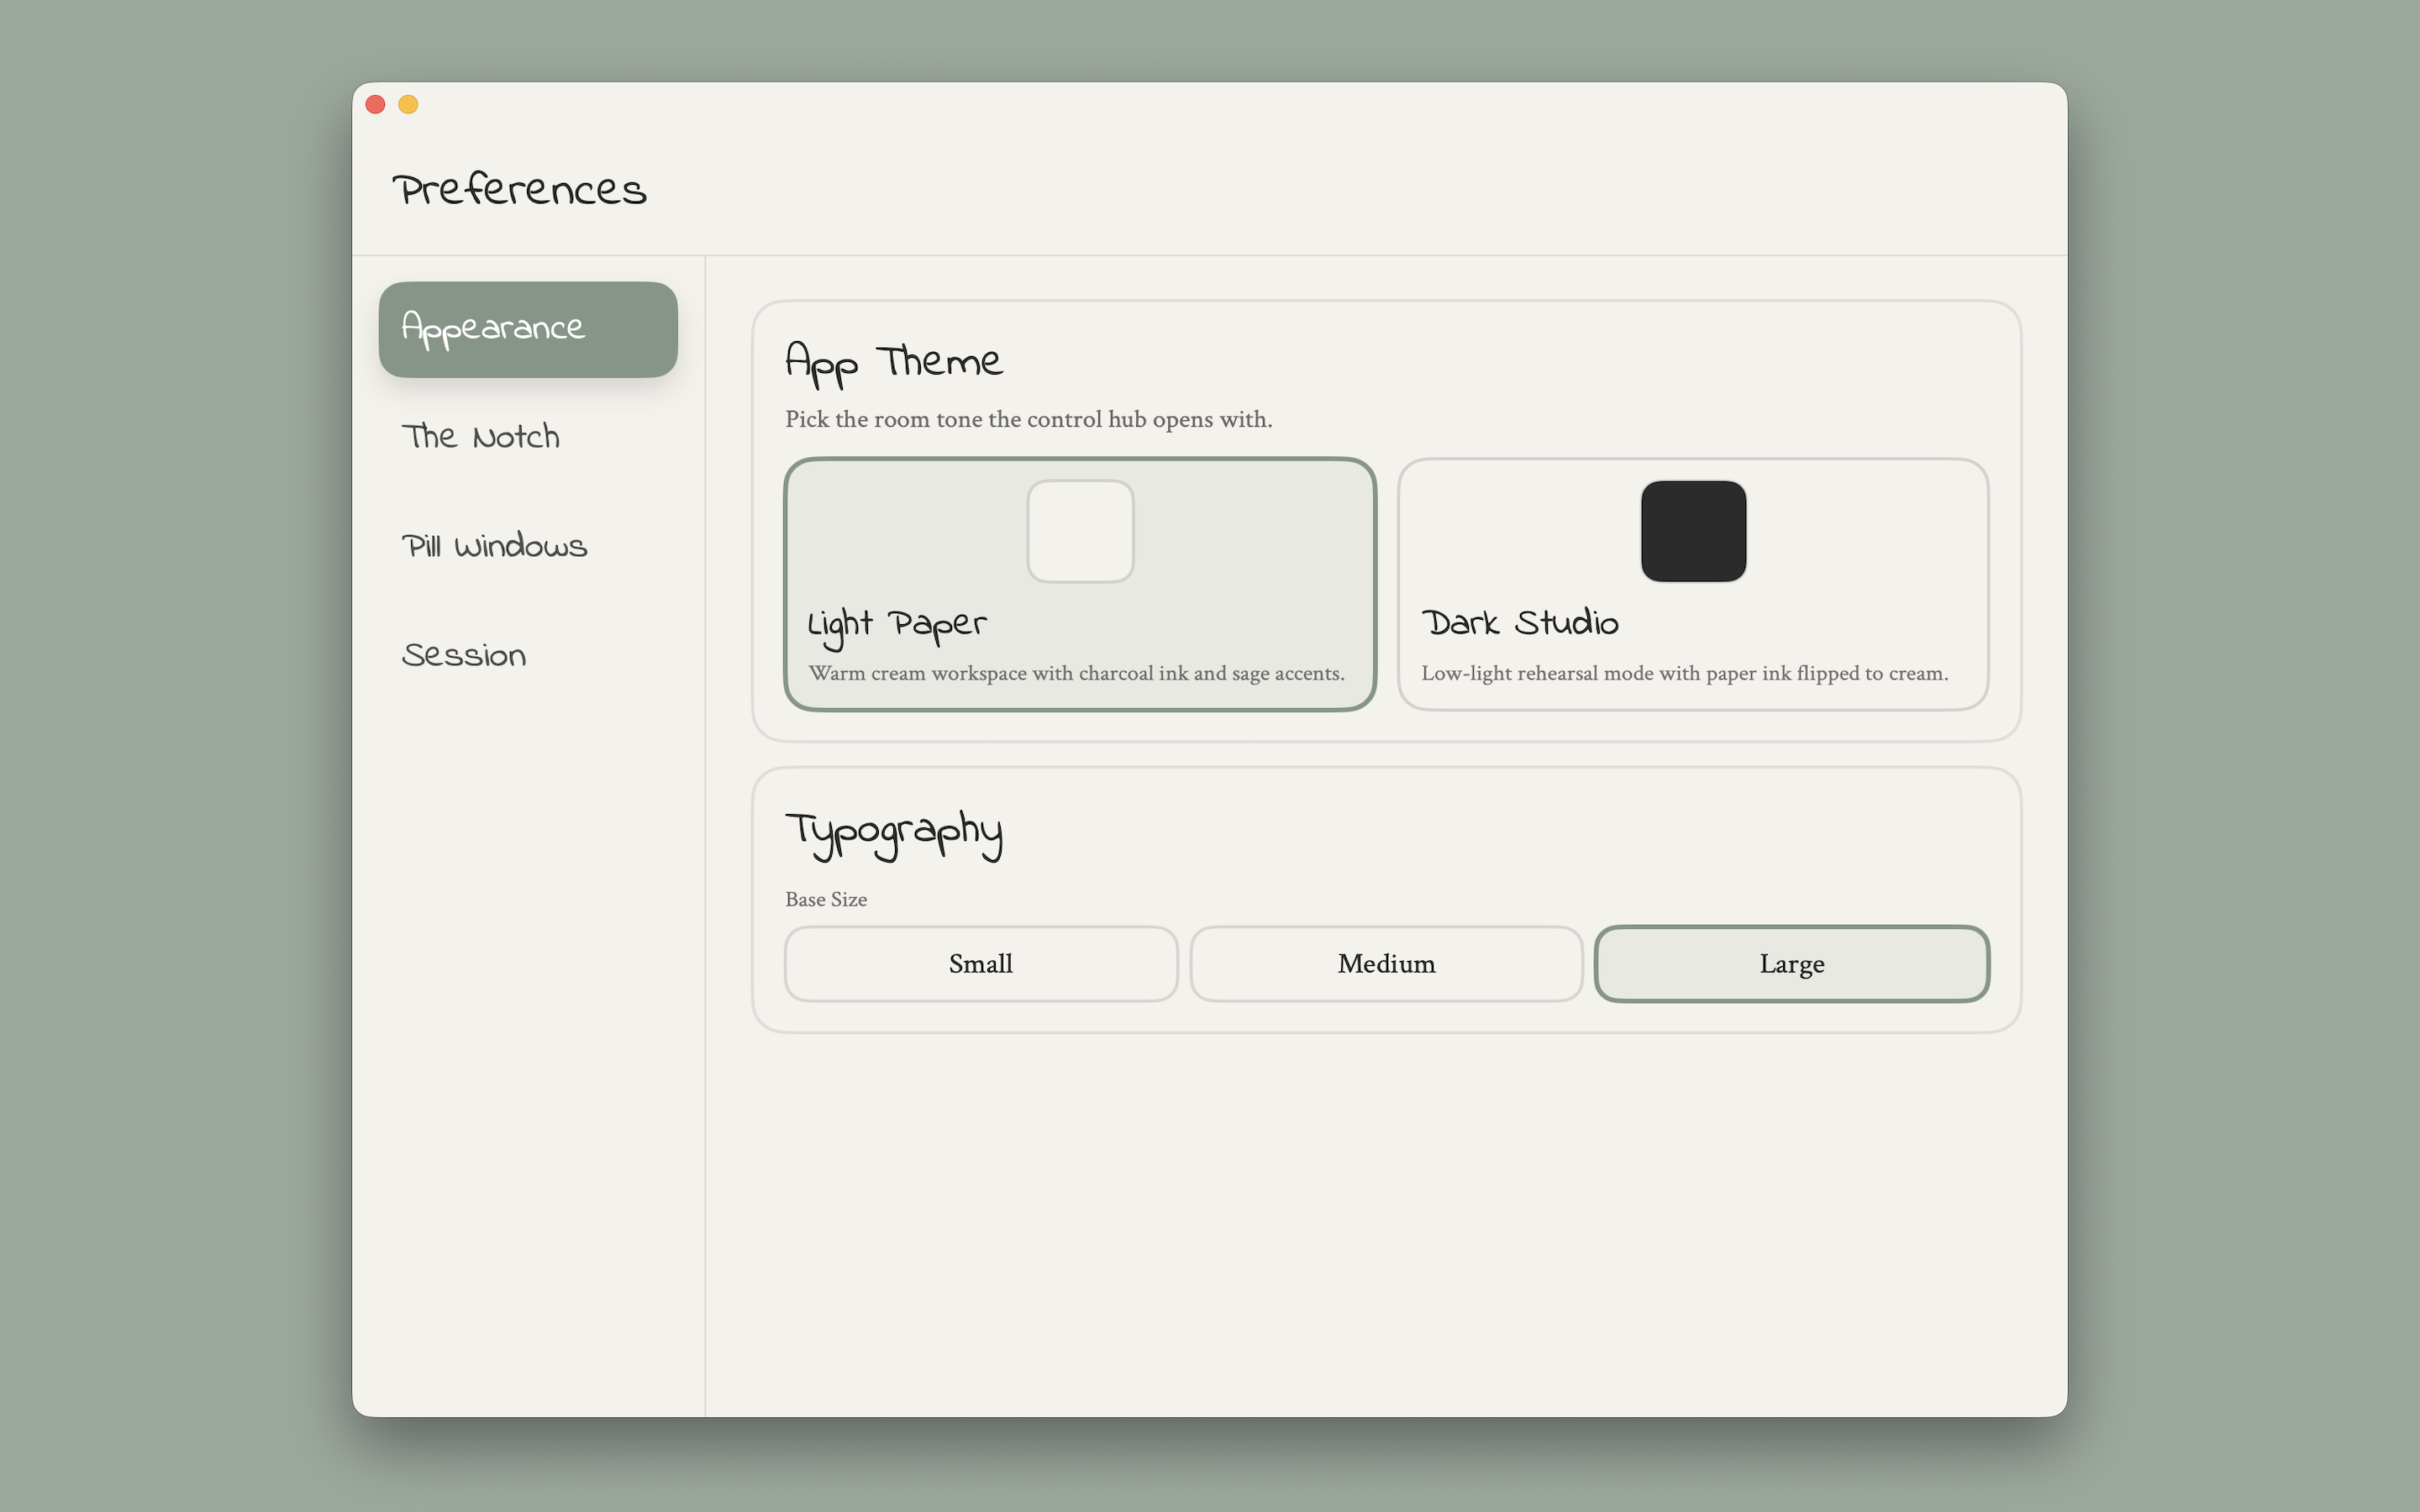Open the Appearance preferences tab

pos(528,329)
